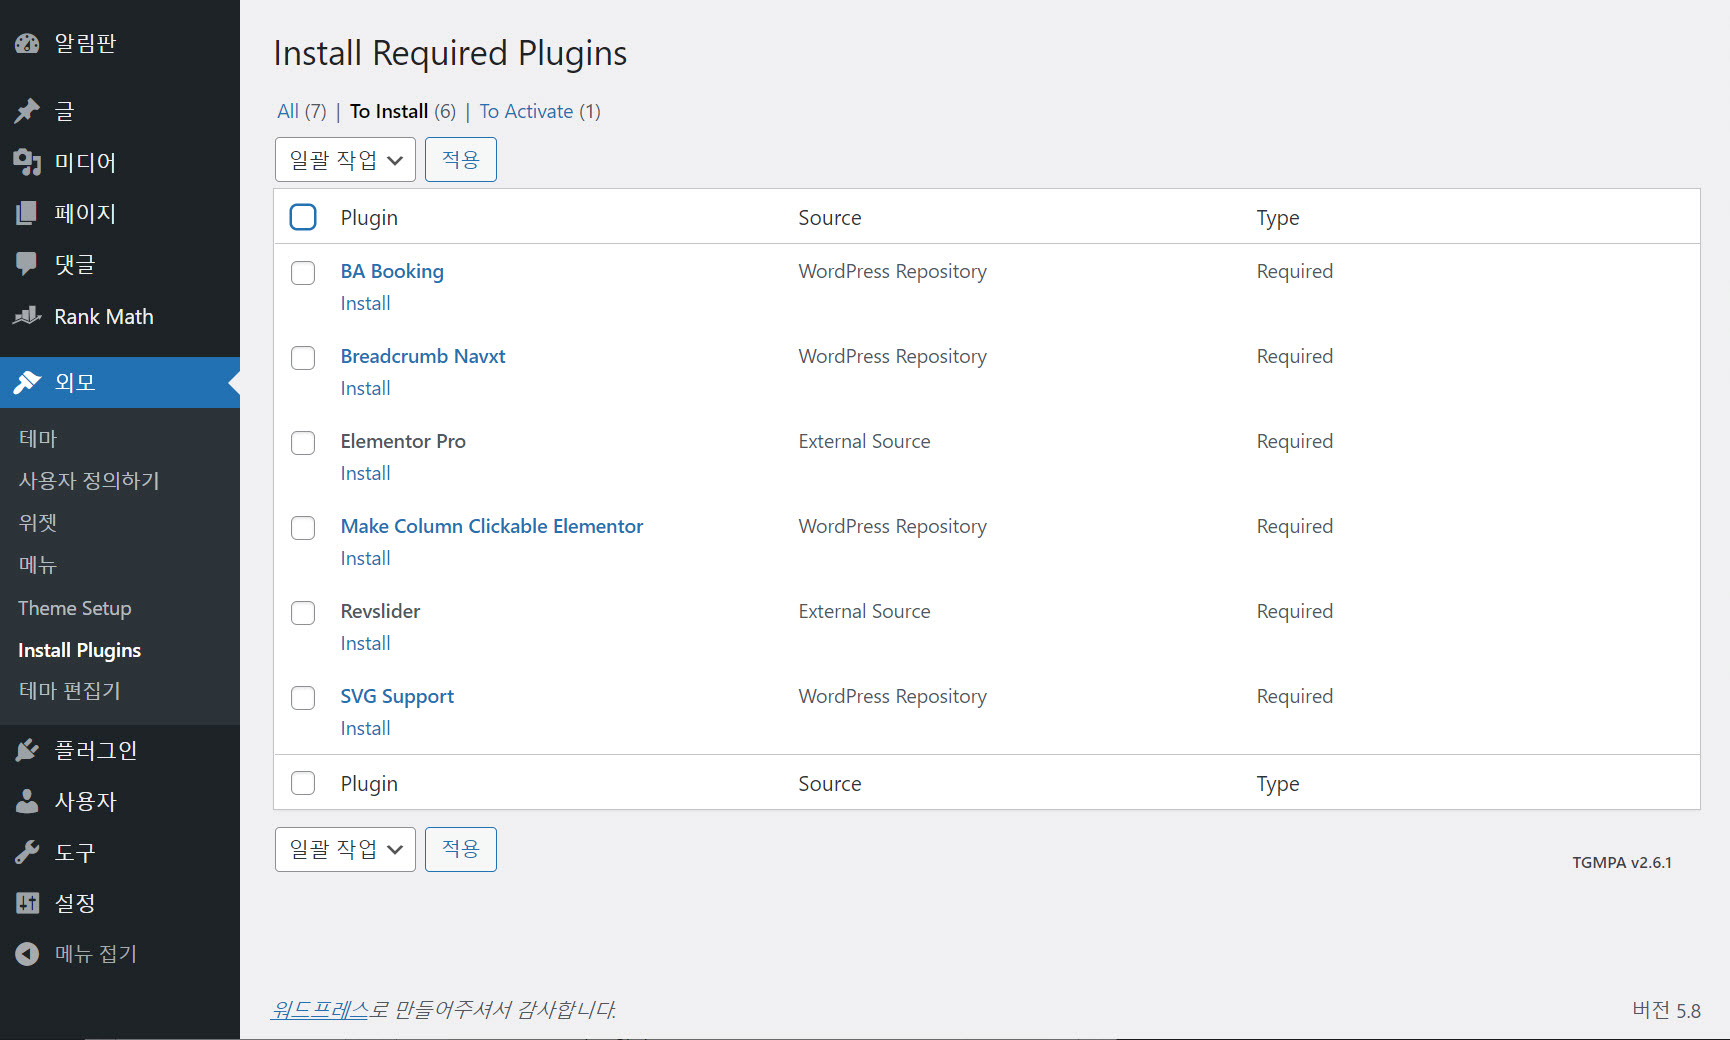The height and width of the screenshot is (1040, 1730).
Task: Open Theme Setup in the sidebar
Action: 75,608
